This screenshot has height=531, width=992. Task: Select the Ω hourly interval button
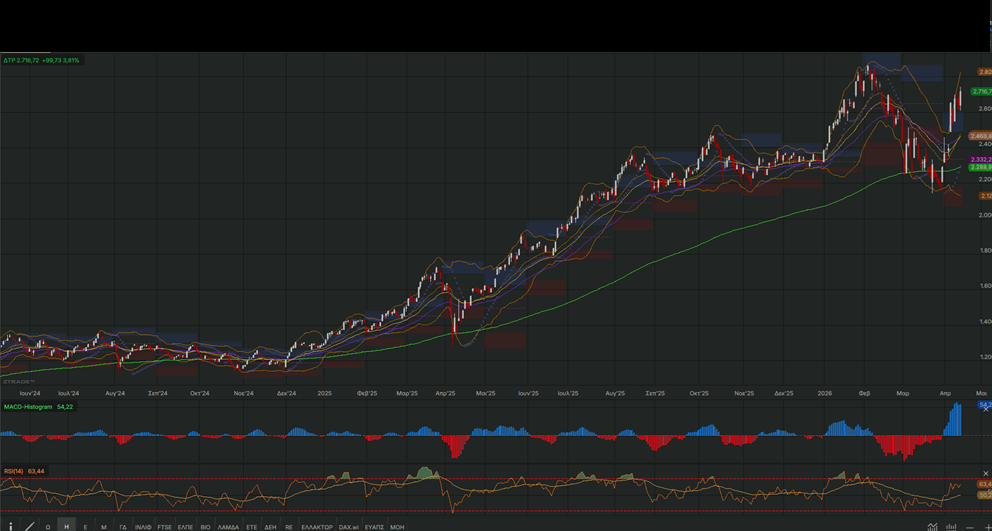pyautogui.click(x=48, y=527)
